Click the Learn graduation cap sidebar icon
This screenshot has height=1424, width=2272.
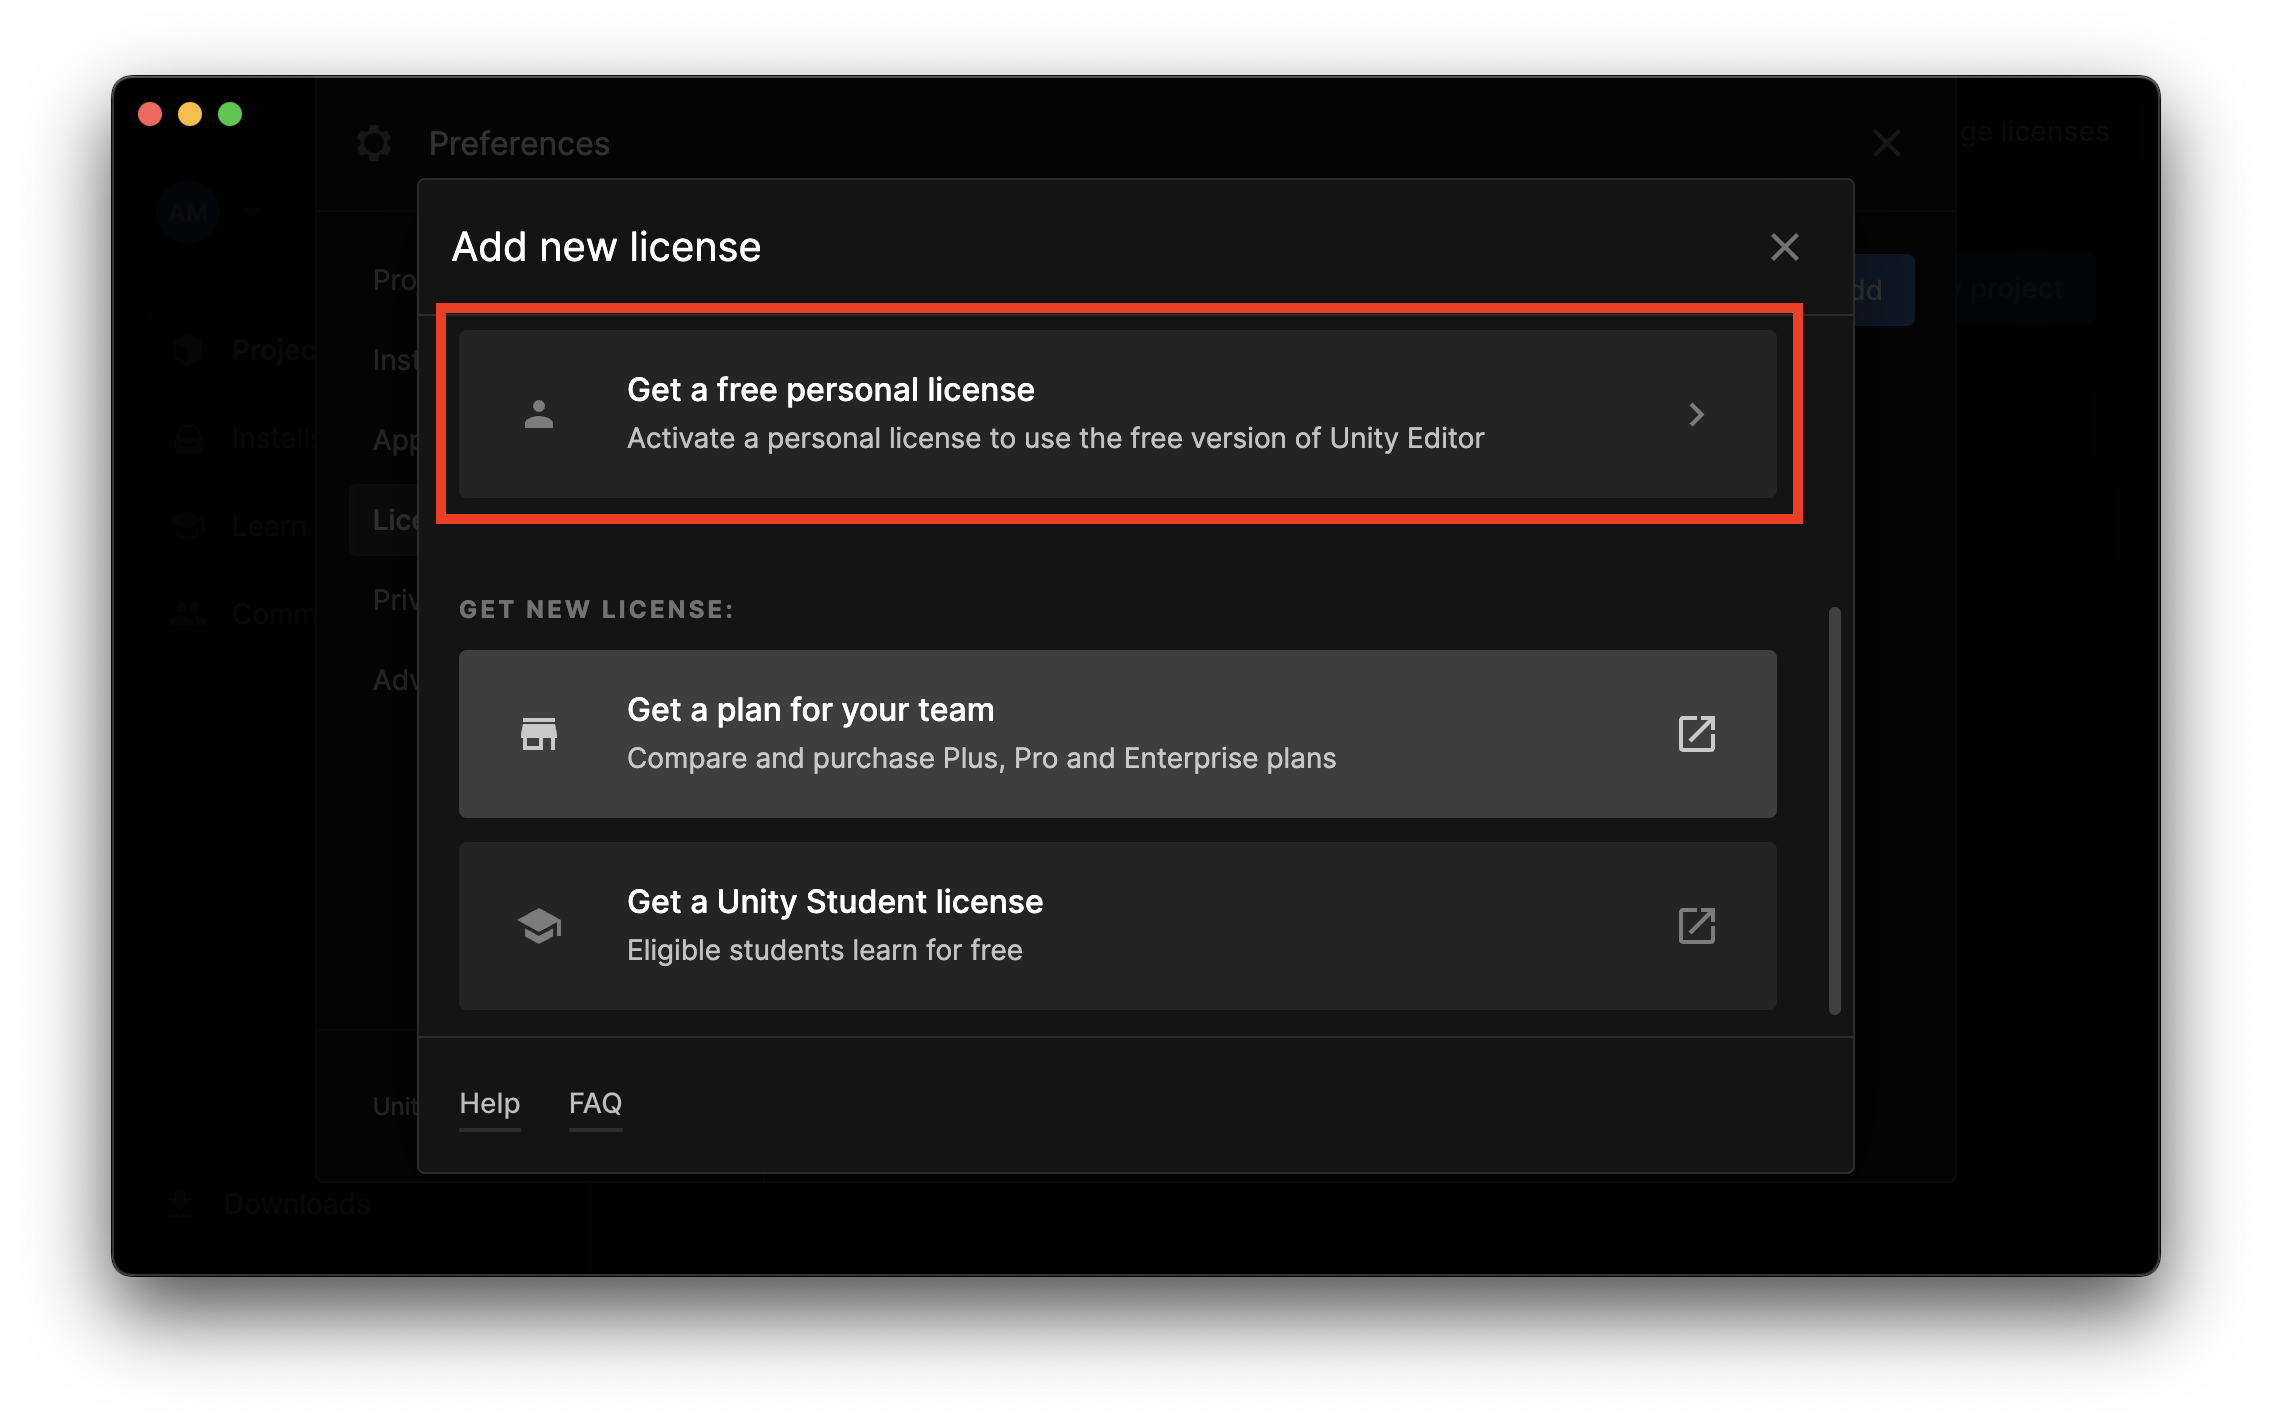188,526
